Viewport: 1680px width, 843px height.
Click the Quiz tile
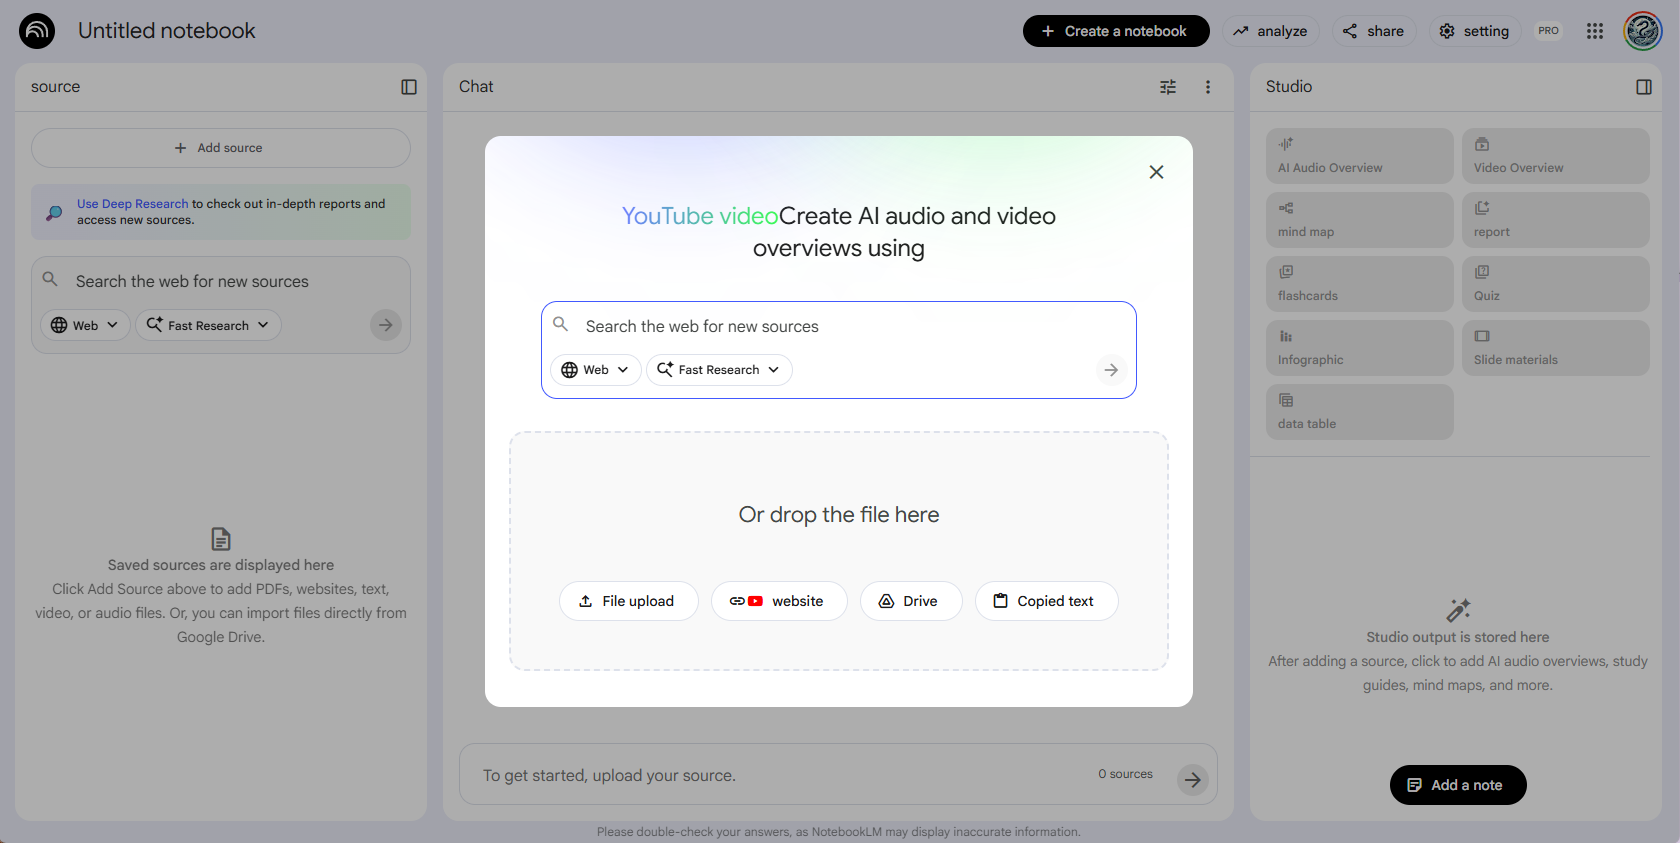1555,284
